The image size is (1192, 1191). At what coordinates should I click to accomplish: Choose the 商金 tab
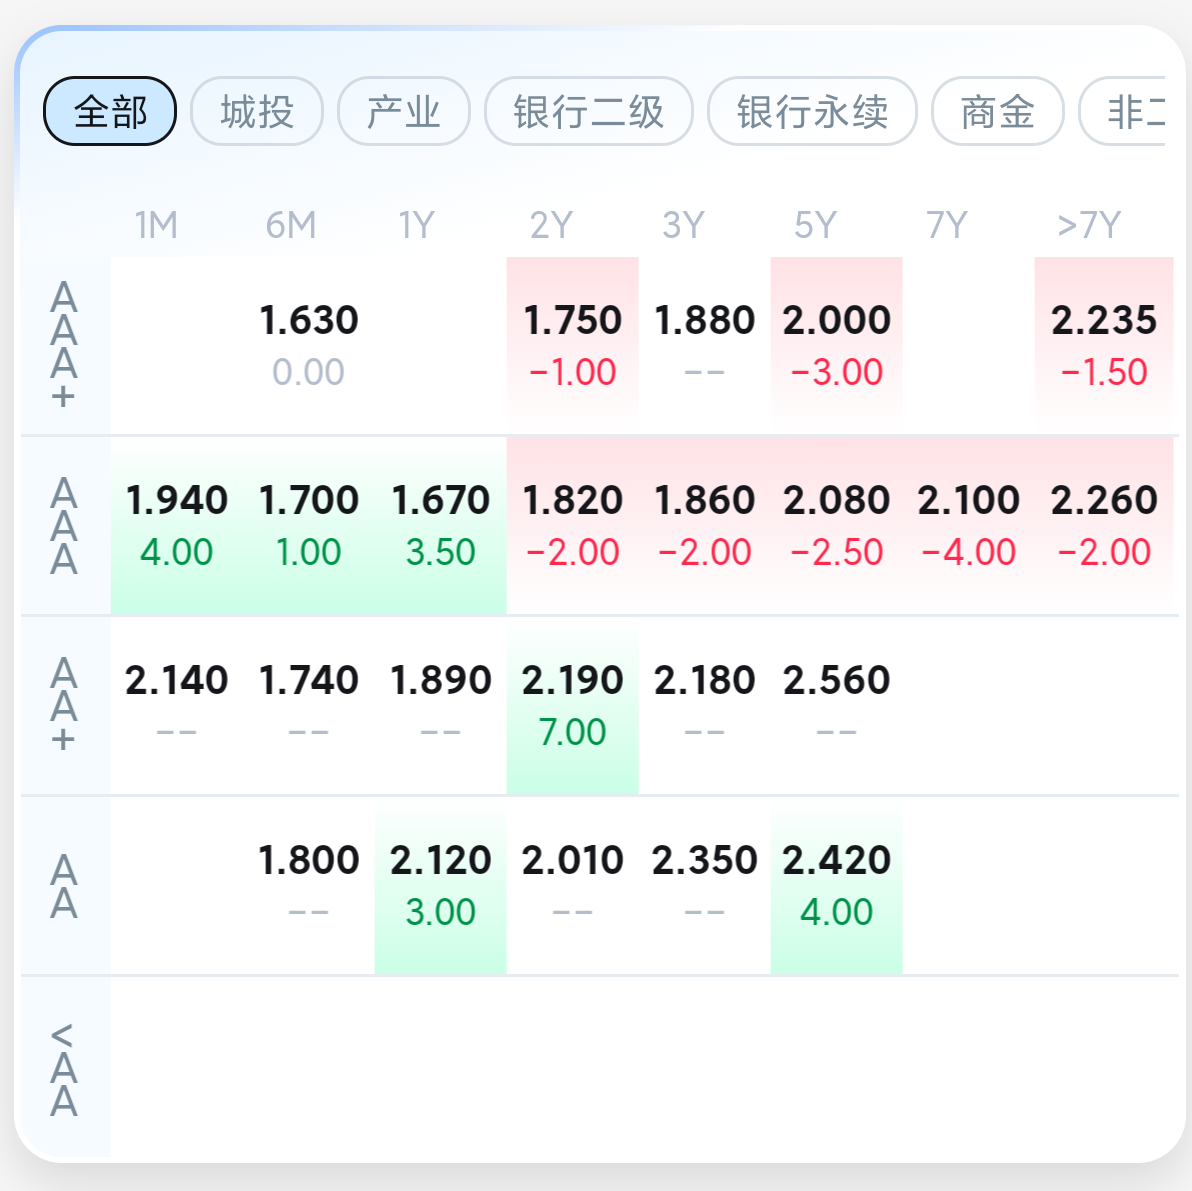(997, 111)
